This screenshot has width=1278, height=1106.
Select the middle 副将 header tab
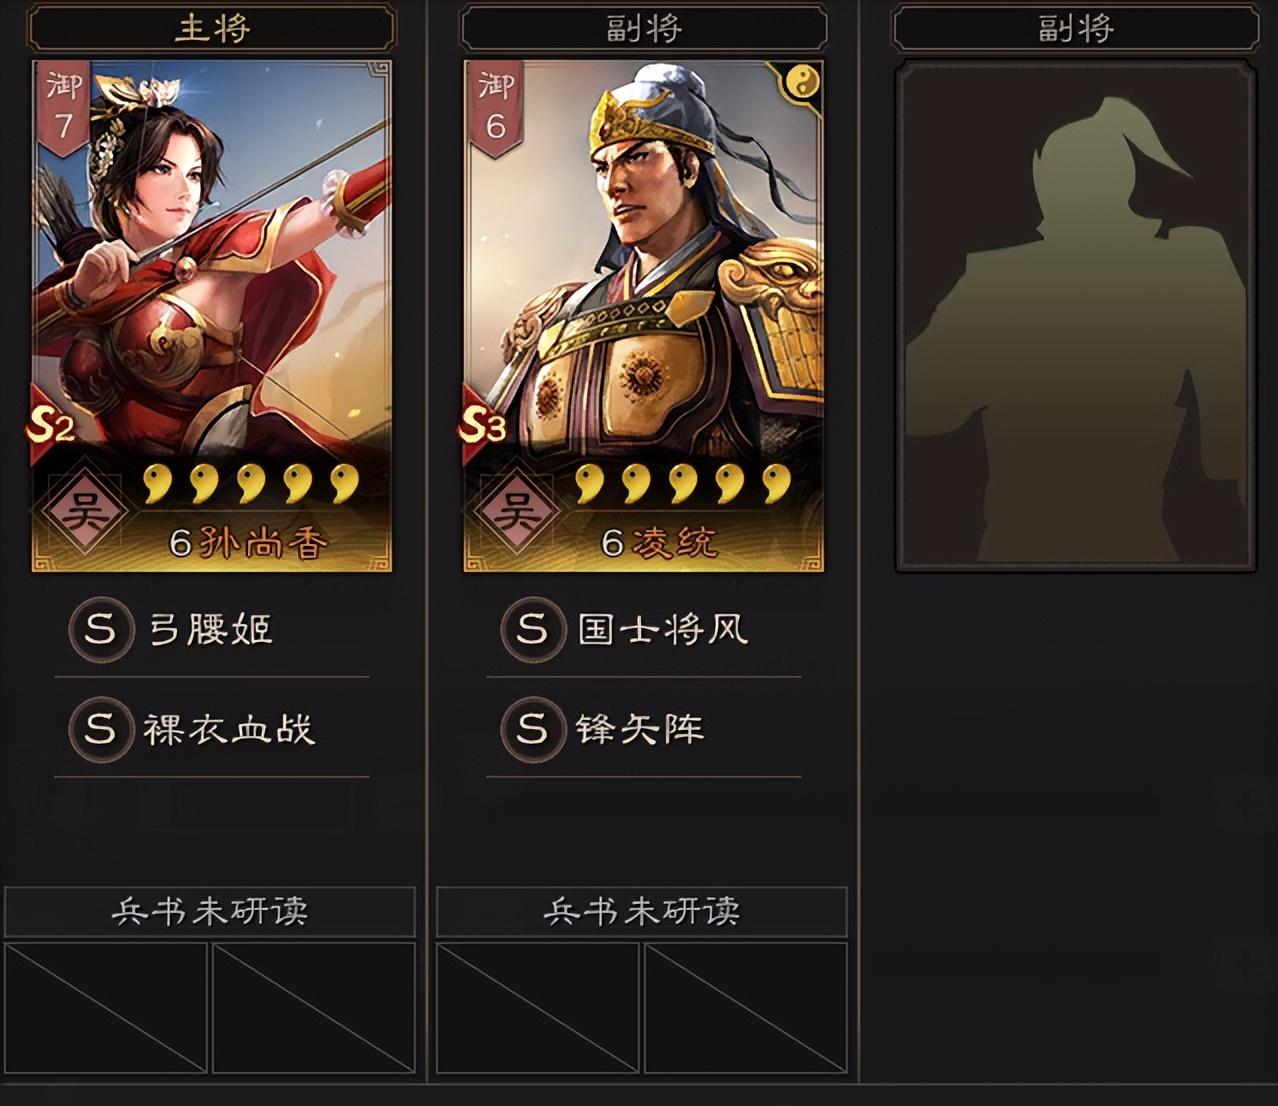pos(644,27)
